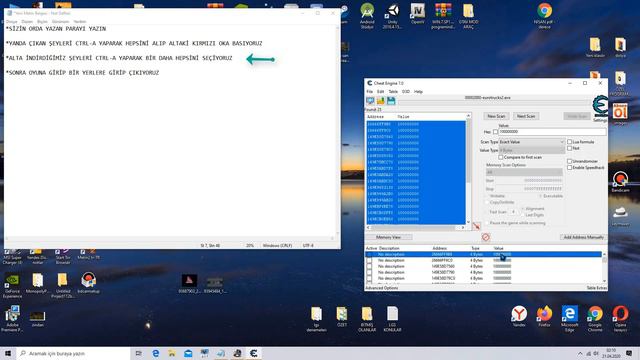Image resolution: width=640 pixels, height=360 pixels.
Task: Enable the Unrandomizer checkbox
Action: (569, 161)
